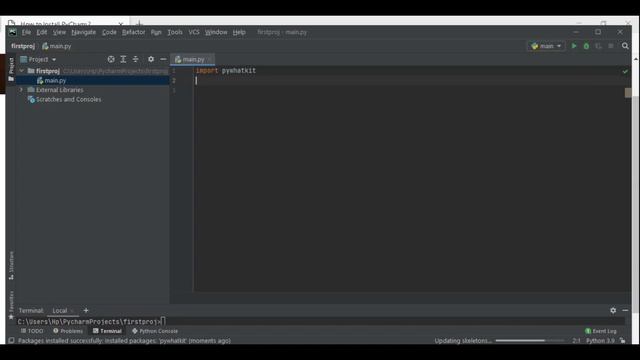Open the main run configuration dropdown
The height and width of the screenshot is (360, 640).
pyautogui.click(x=547, y=46)
